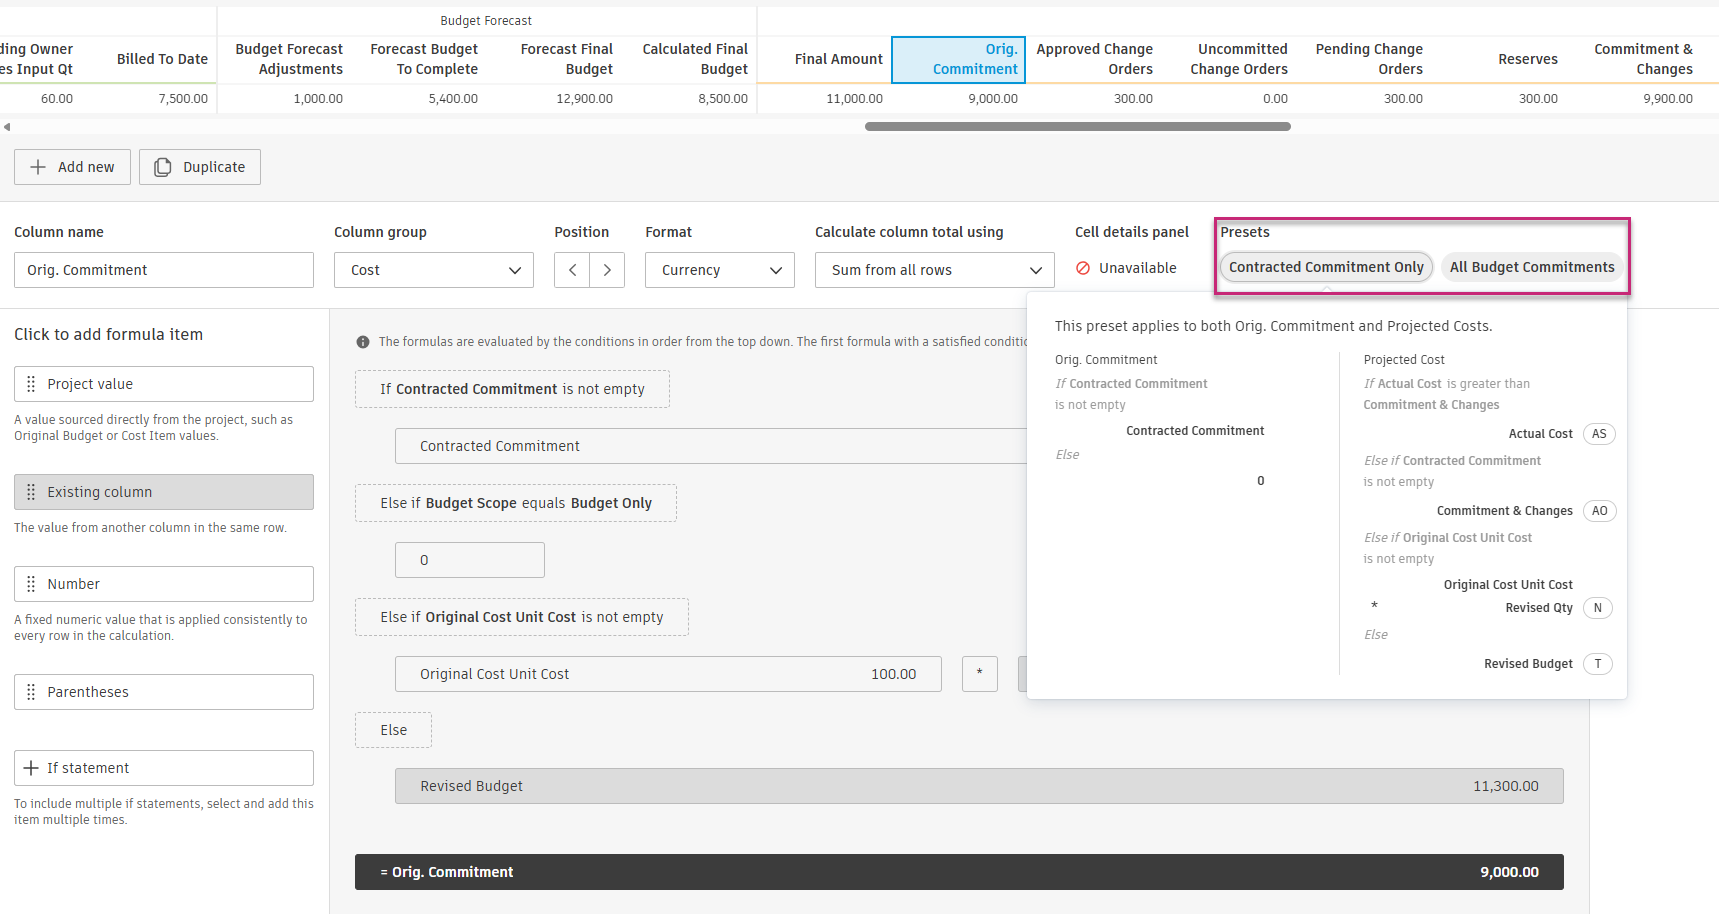Select the Else if Original Cost Unit Cost condition

click(x=522, y=617)
